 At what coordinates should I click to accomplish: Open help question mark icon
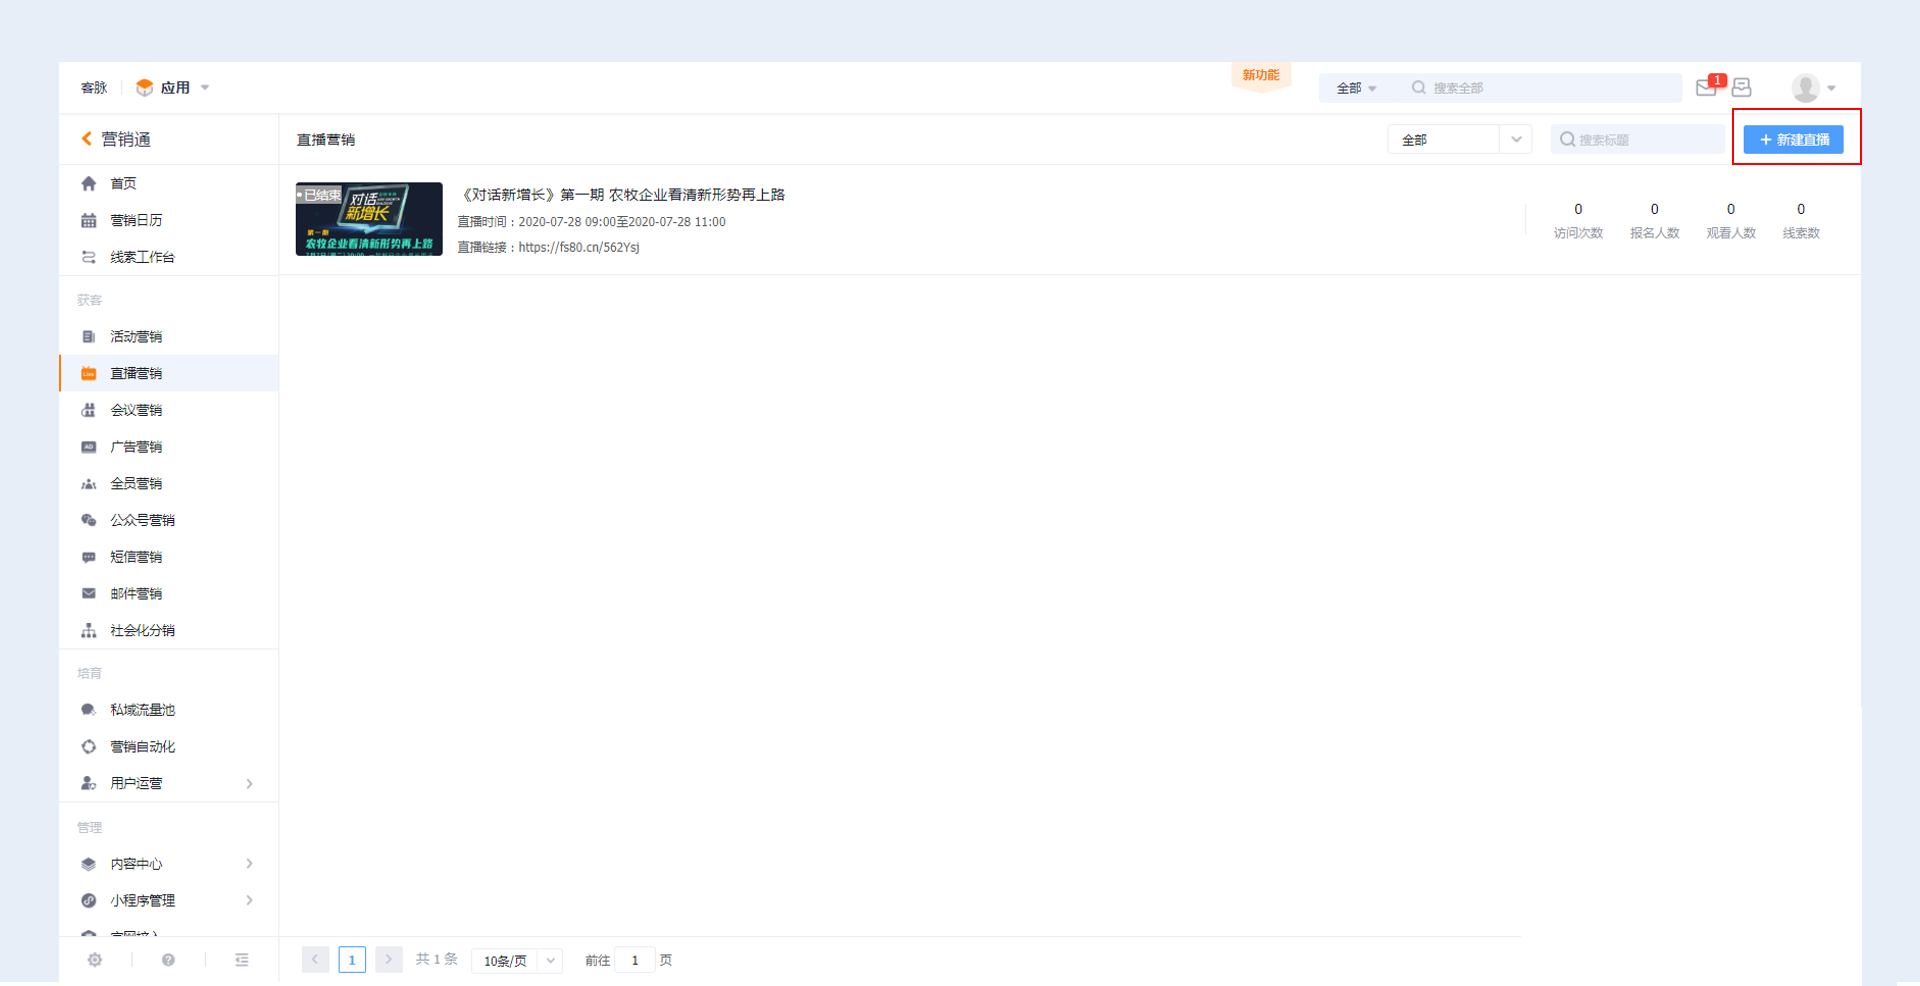(x=168, y=960)
